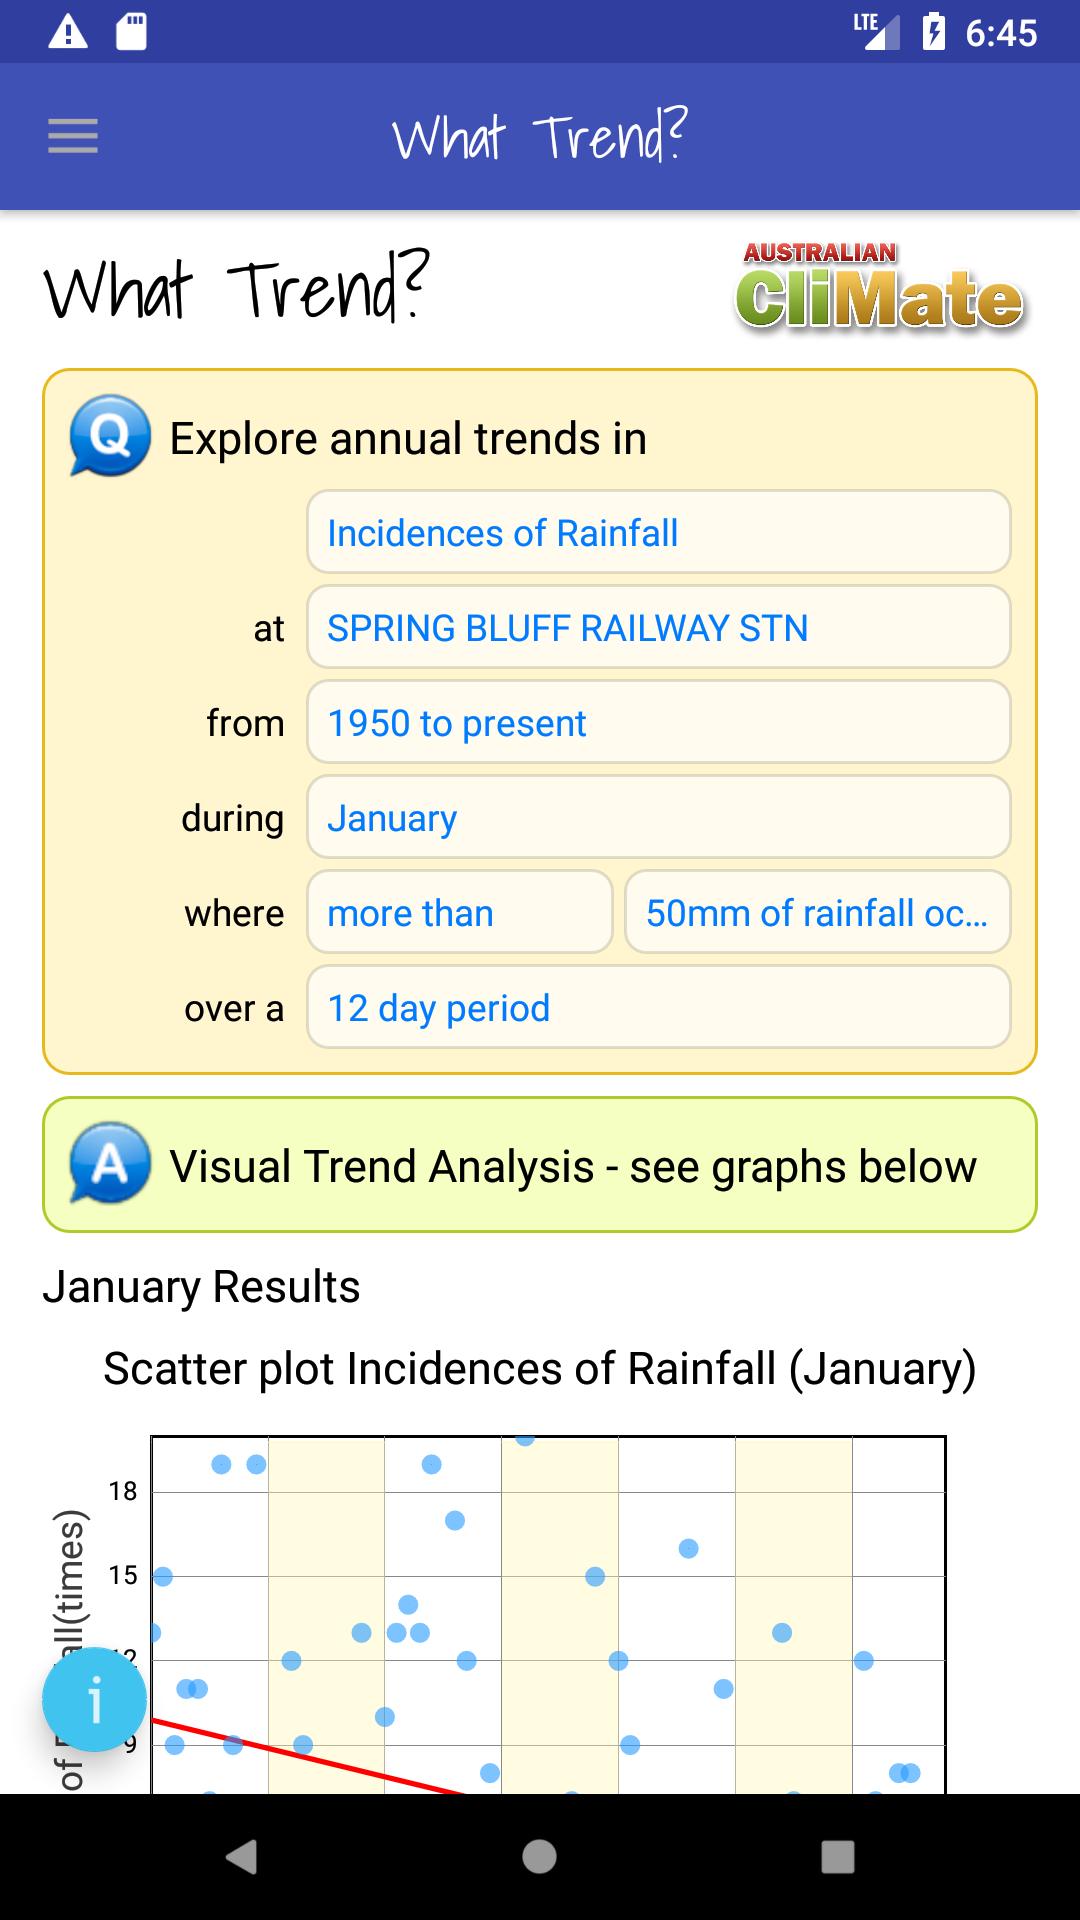Viewport: 1080px width, 1920px height.
Task: Tap Visual Trend Analysis answer banner
Action: click(572, 1166)
